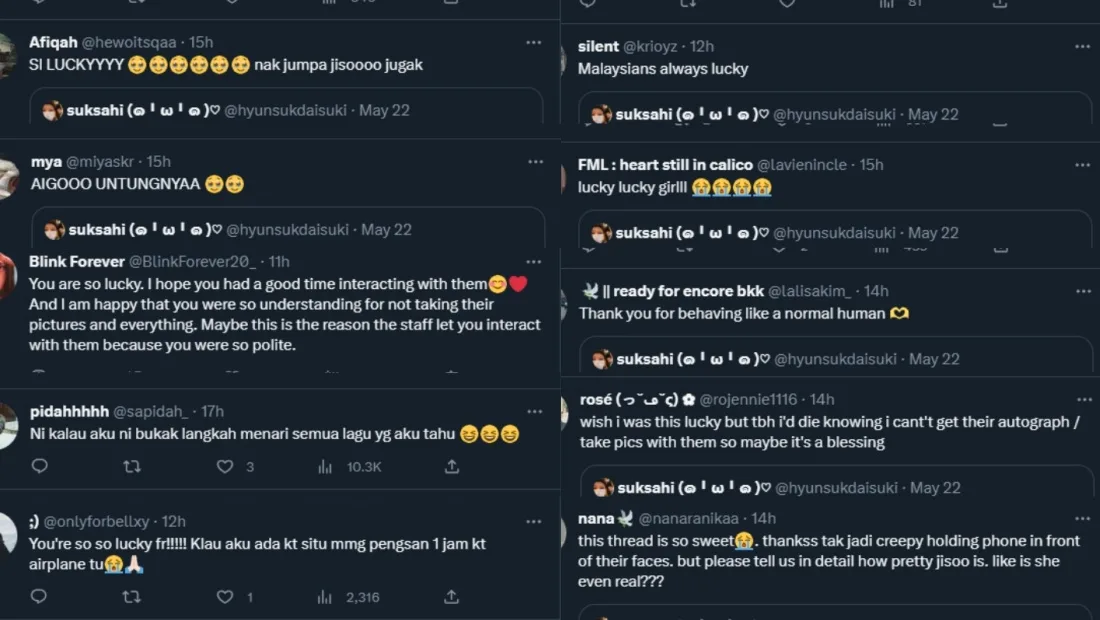Share pidahhhhh's tweet
The height and width of the screenshot is (620, 1100).
[x=452, y=466]
